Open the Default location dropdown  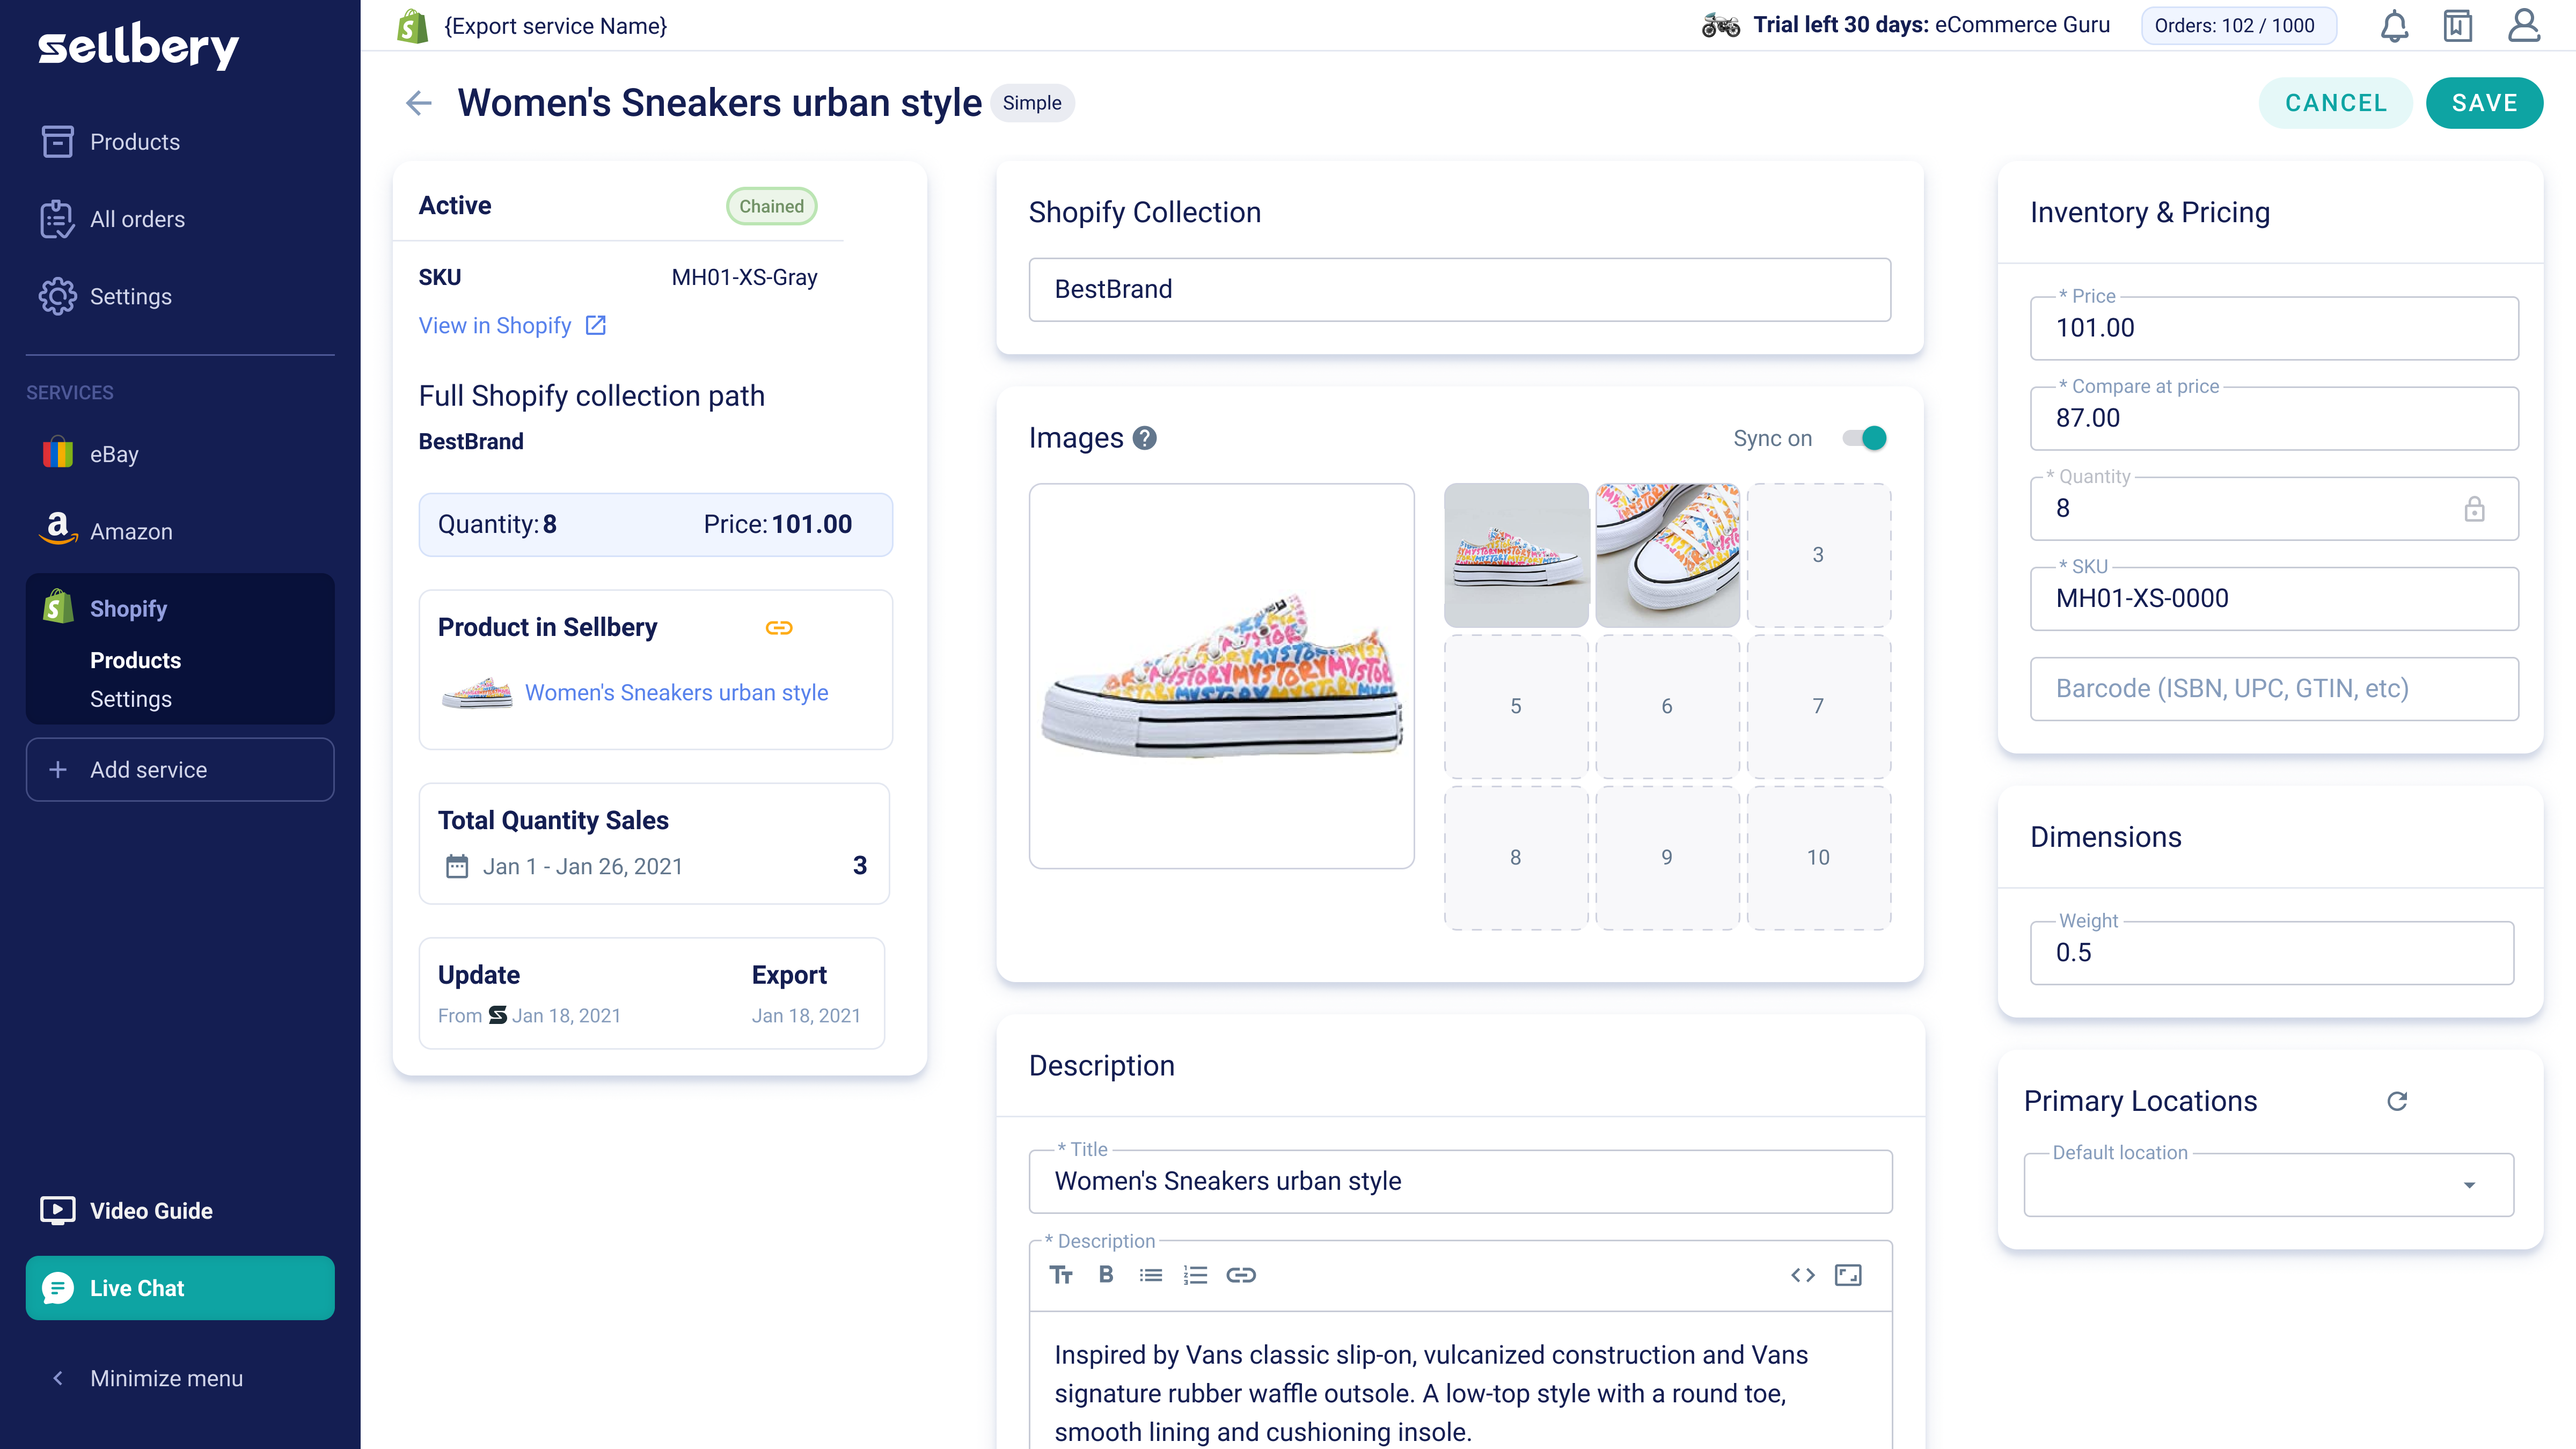(x=2269, y=1185)
